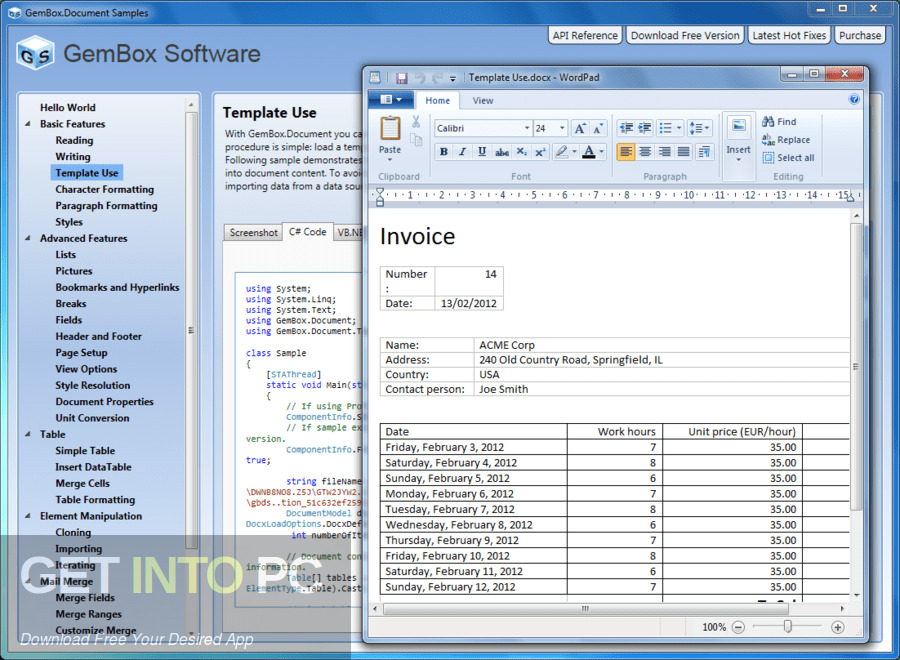Switch to the WordPad View tab
This screenshot has height=660, width=900.
pos(483,100)
